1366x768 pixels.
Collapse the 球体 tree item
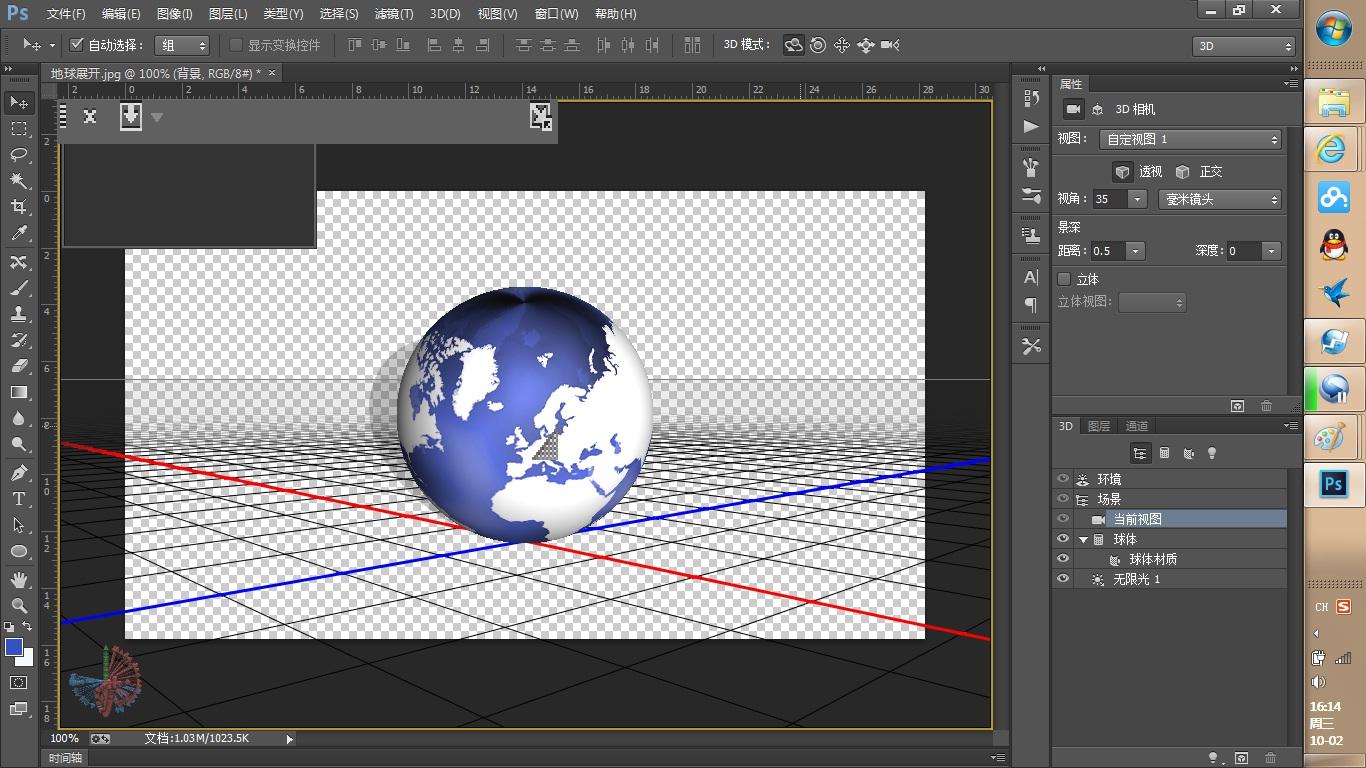[x=1083, y=540]
